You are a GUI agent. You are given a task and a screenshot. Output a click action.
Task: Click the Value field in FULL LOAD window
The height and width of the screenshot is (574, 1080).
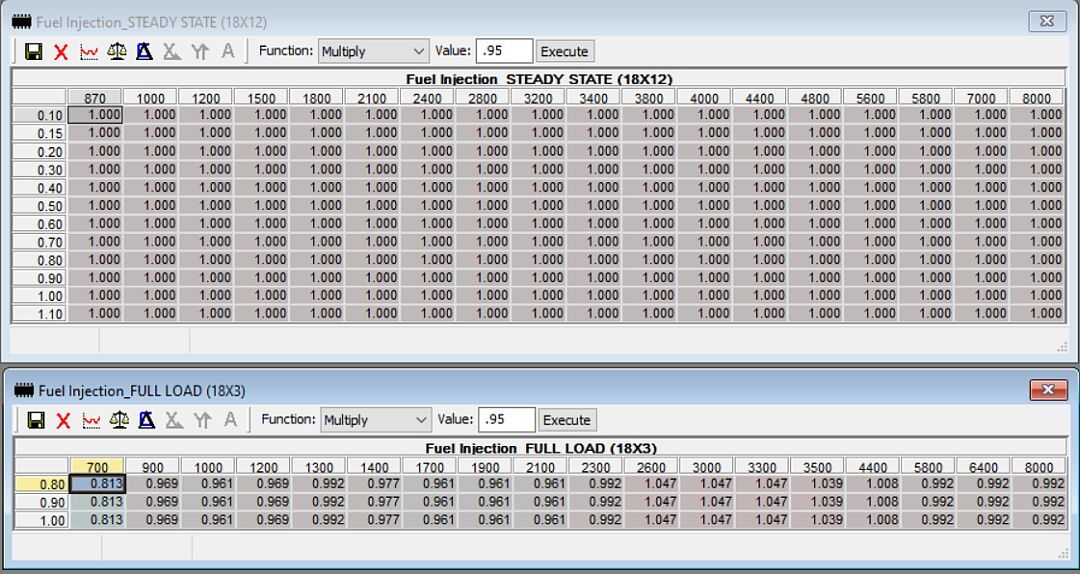click(x=507, y=420)
